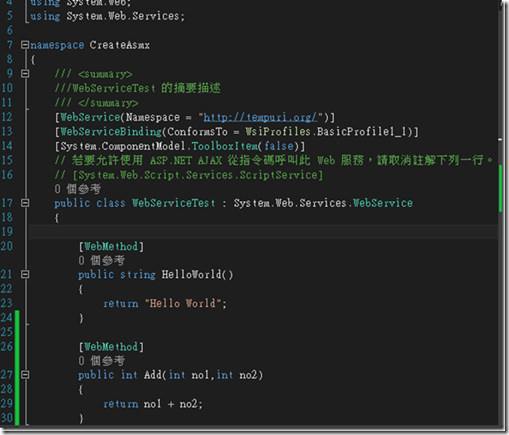
Task: Place the cursor on empty line 19
Action: pos(263,232)
